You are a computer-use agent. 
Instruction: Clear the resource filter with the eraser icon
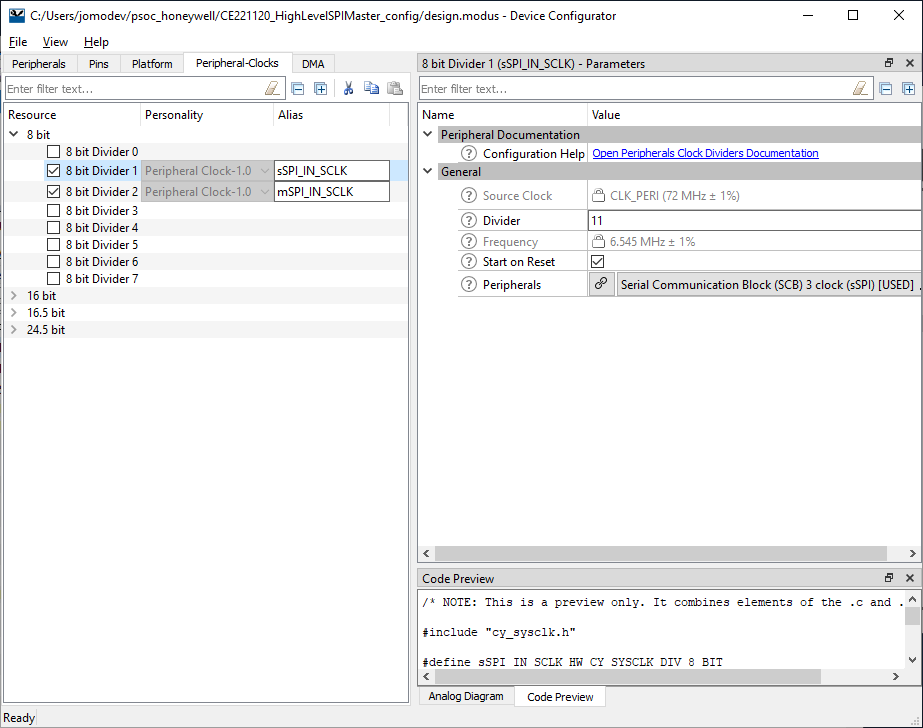(272, 89)
